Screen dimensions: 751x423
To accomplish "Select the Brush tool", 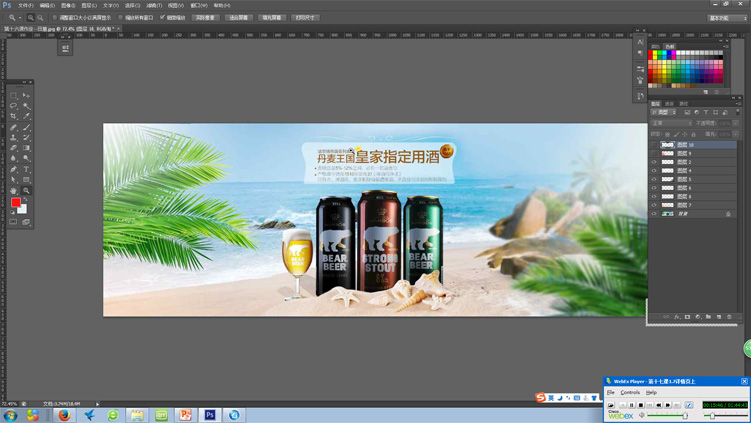I will 26,127.
